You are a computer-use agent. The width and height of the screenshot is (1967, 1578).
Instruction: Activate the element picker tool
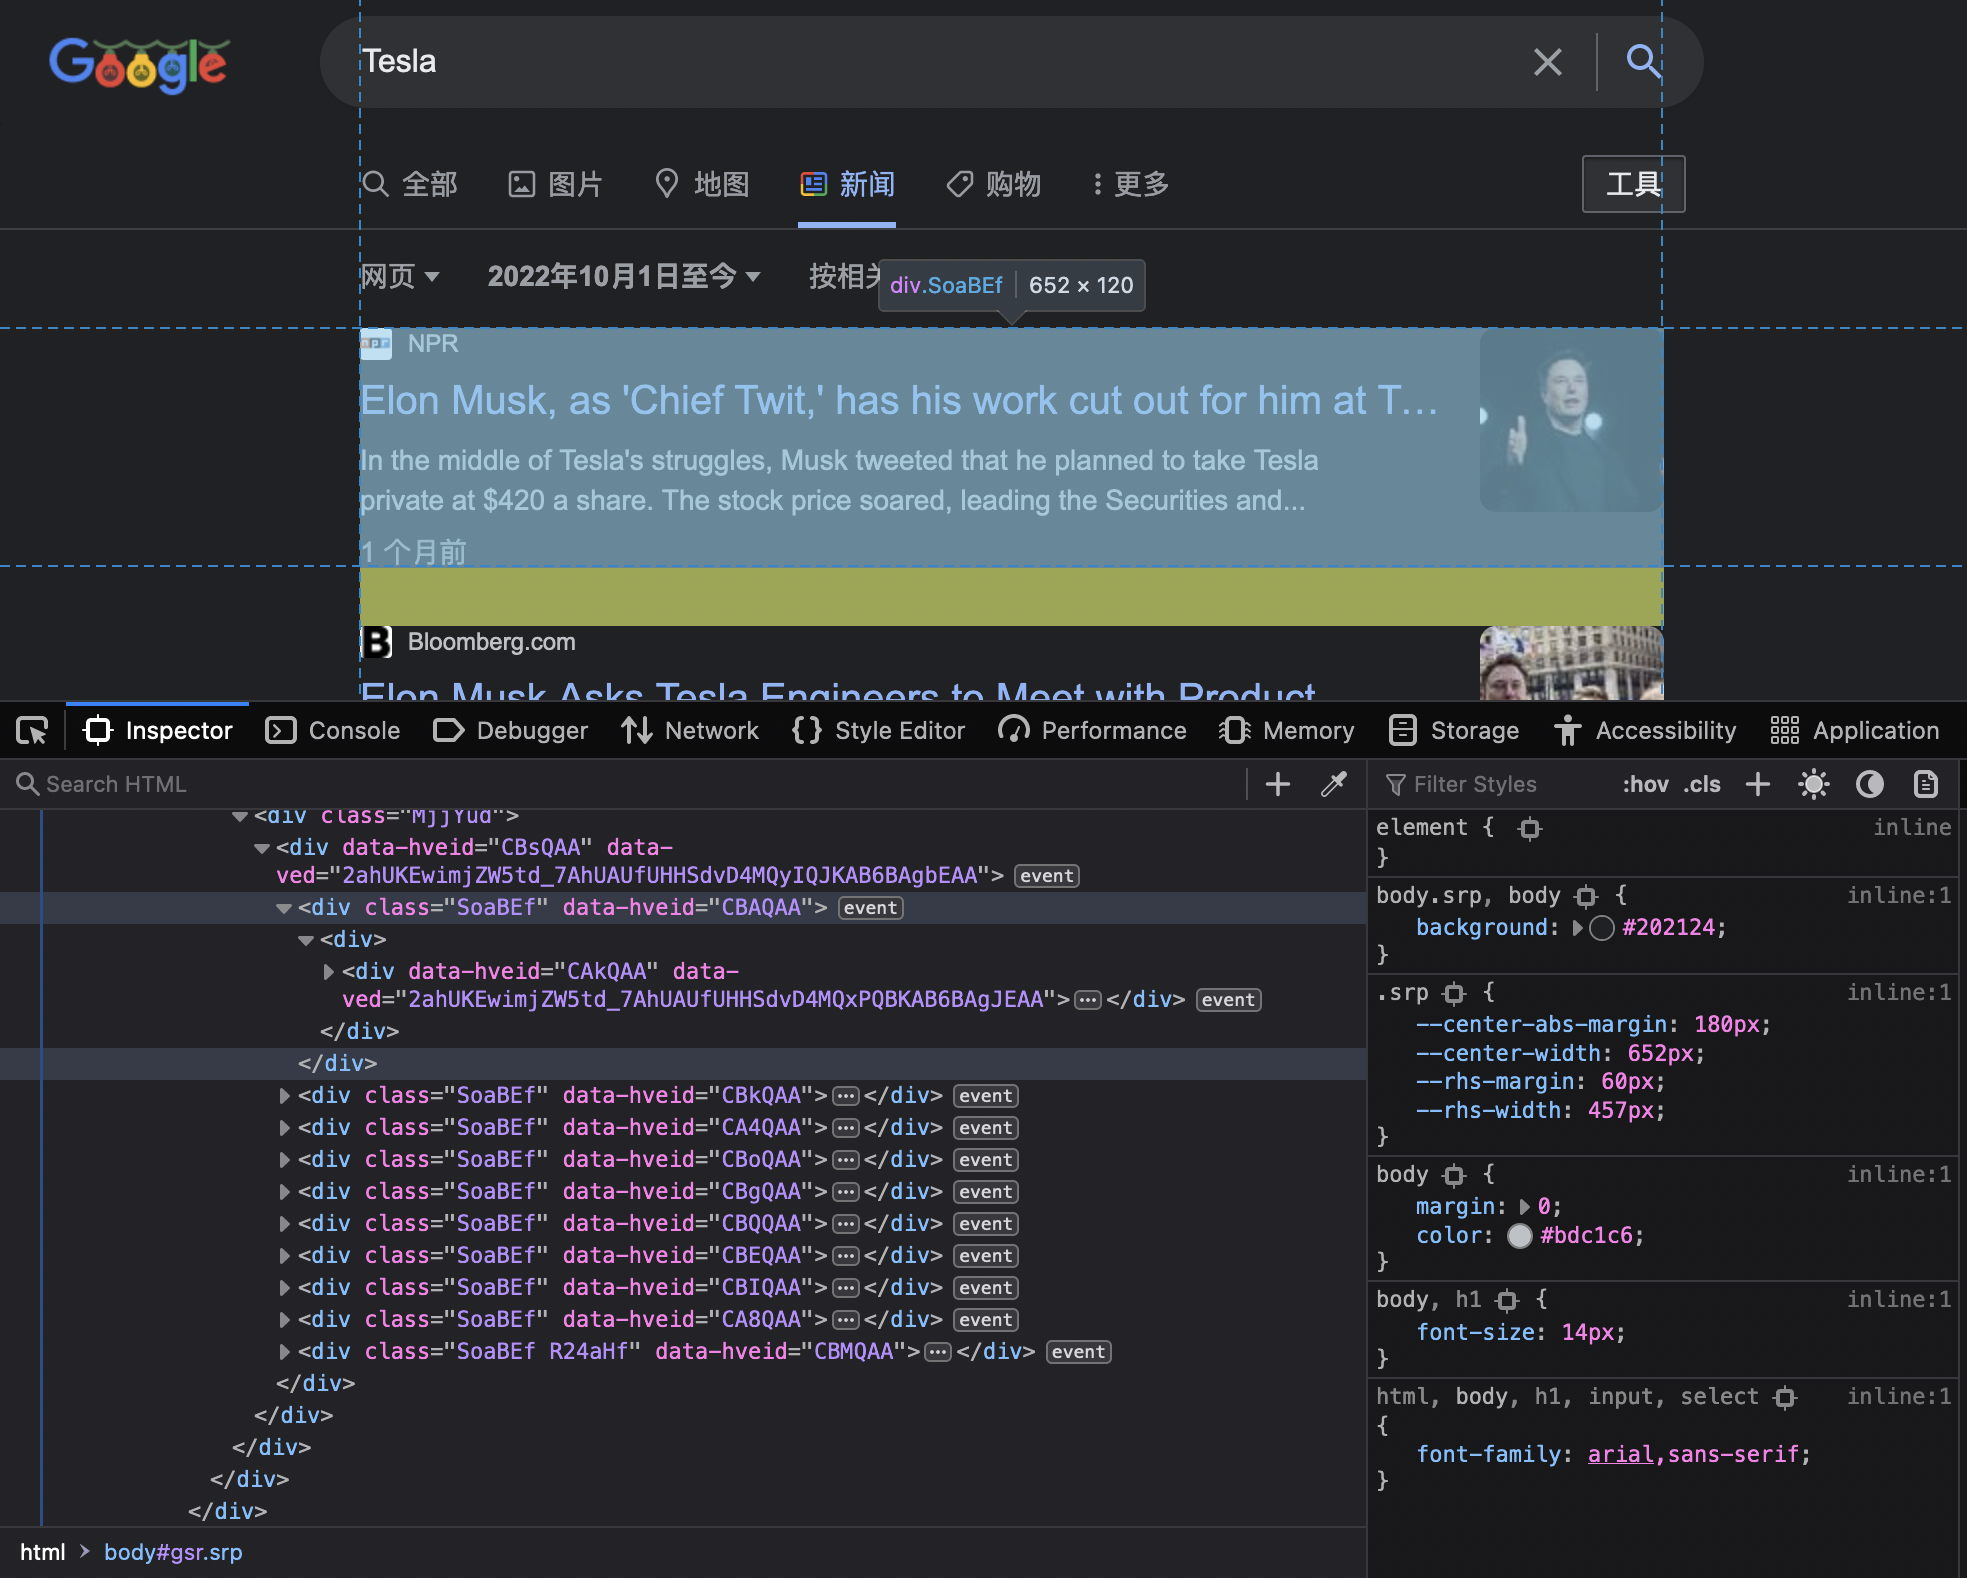click(32, 731)
